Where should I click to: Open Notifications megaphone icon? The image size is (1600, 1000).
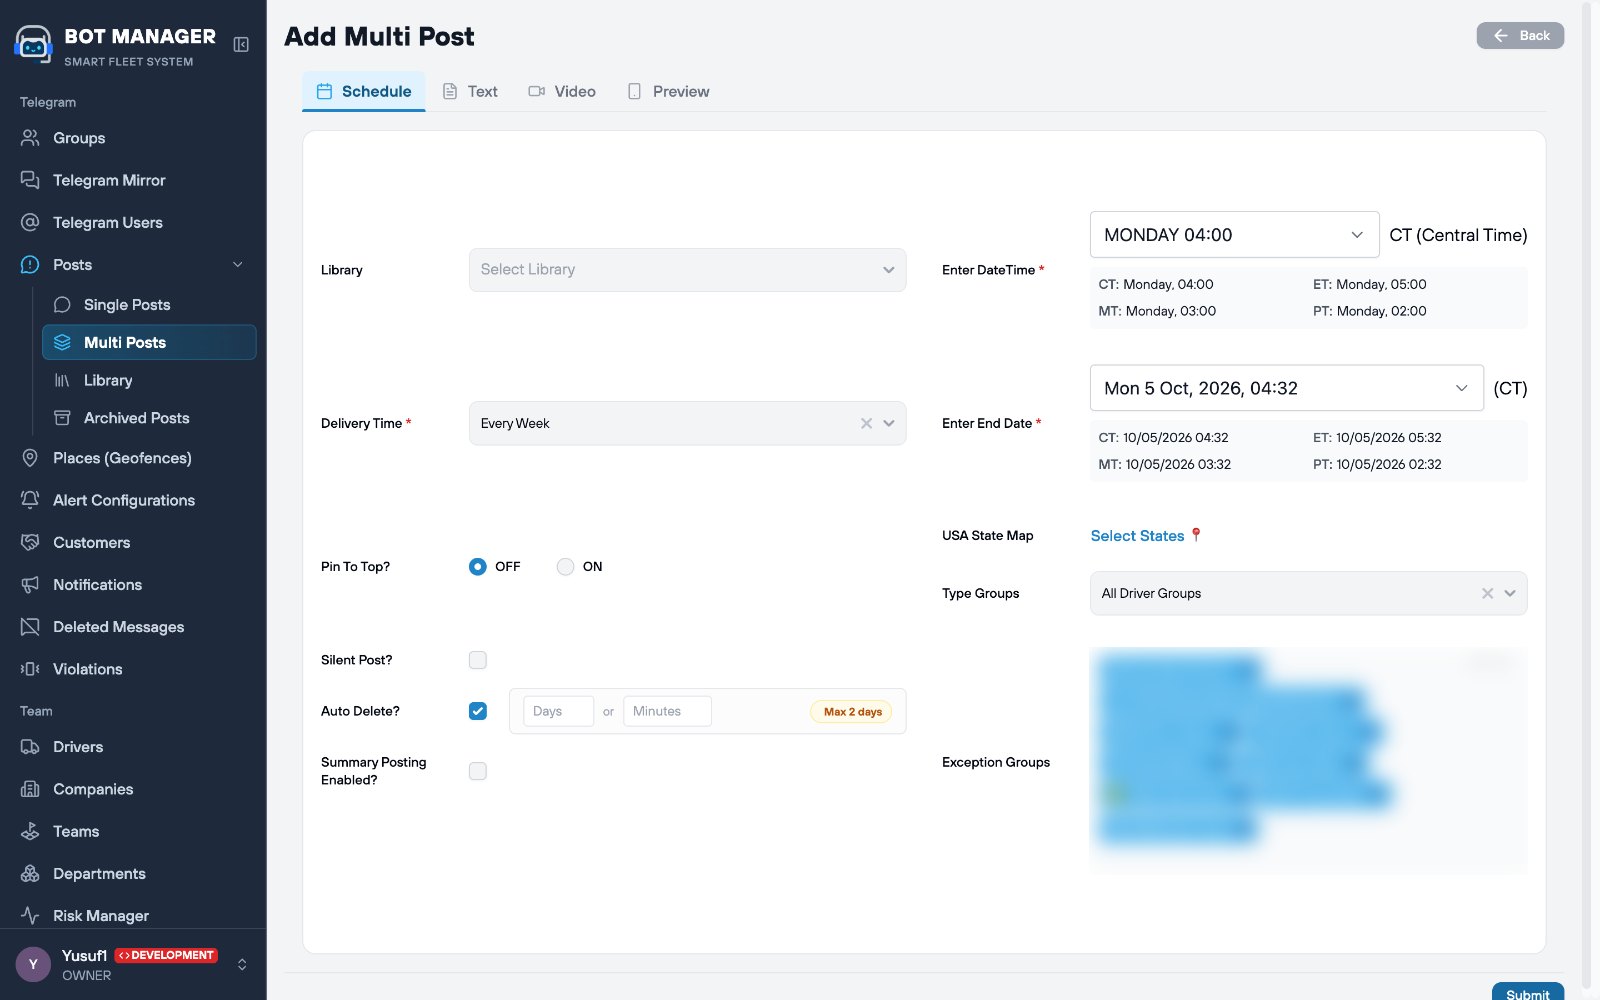tap(30, 584)
